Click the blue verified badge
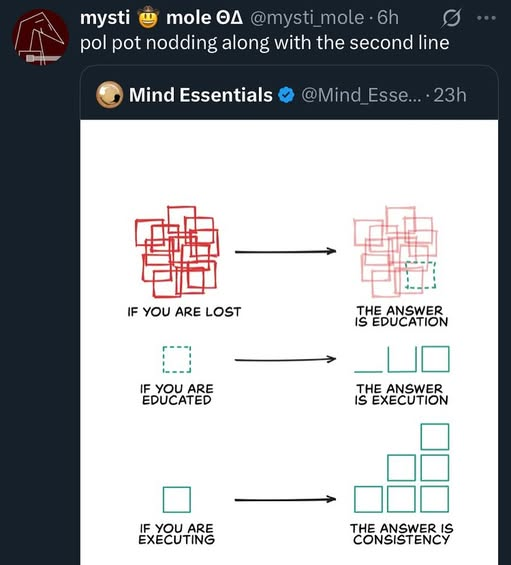The height and width of the screenshot is (565, 511). coord(286,95)
